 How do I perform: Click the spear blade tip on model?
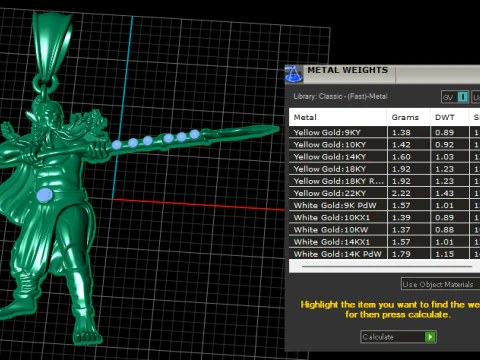point(273,129)
